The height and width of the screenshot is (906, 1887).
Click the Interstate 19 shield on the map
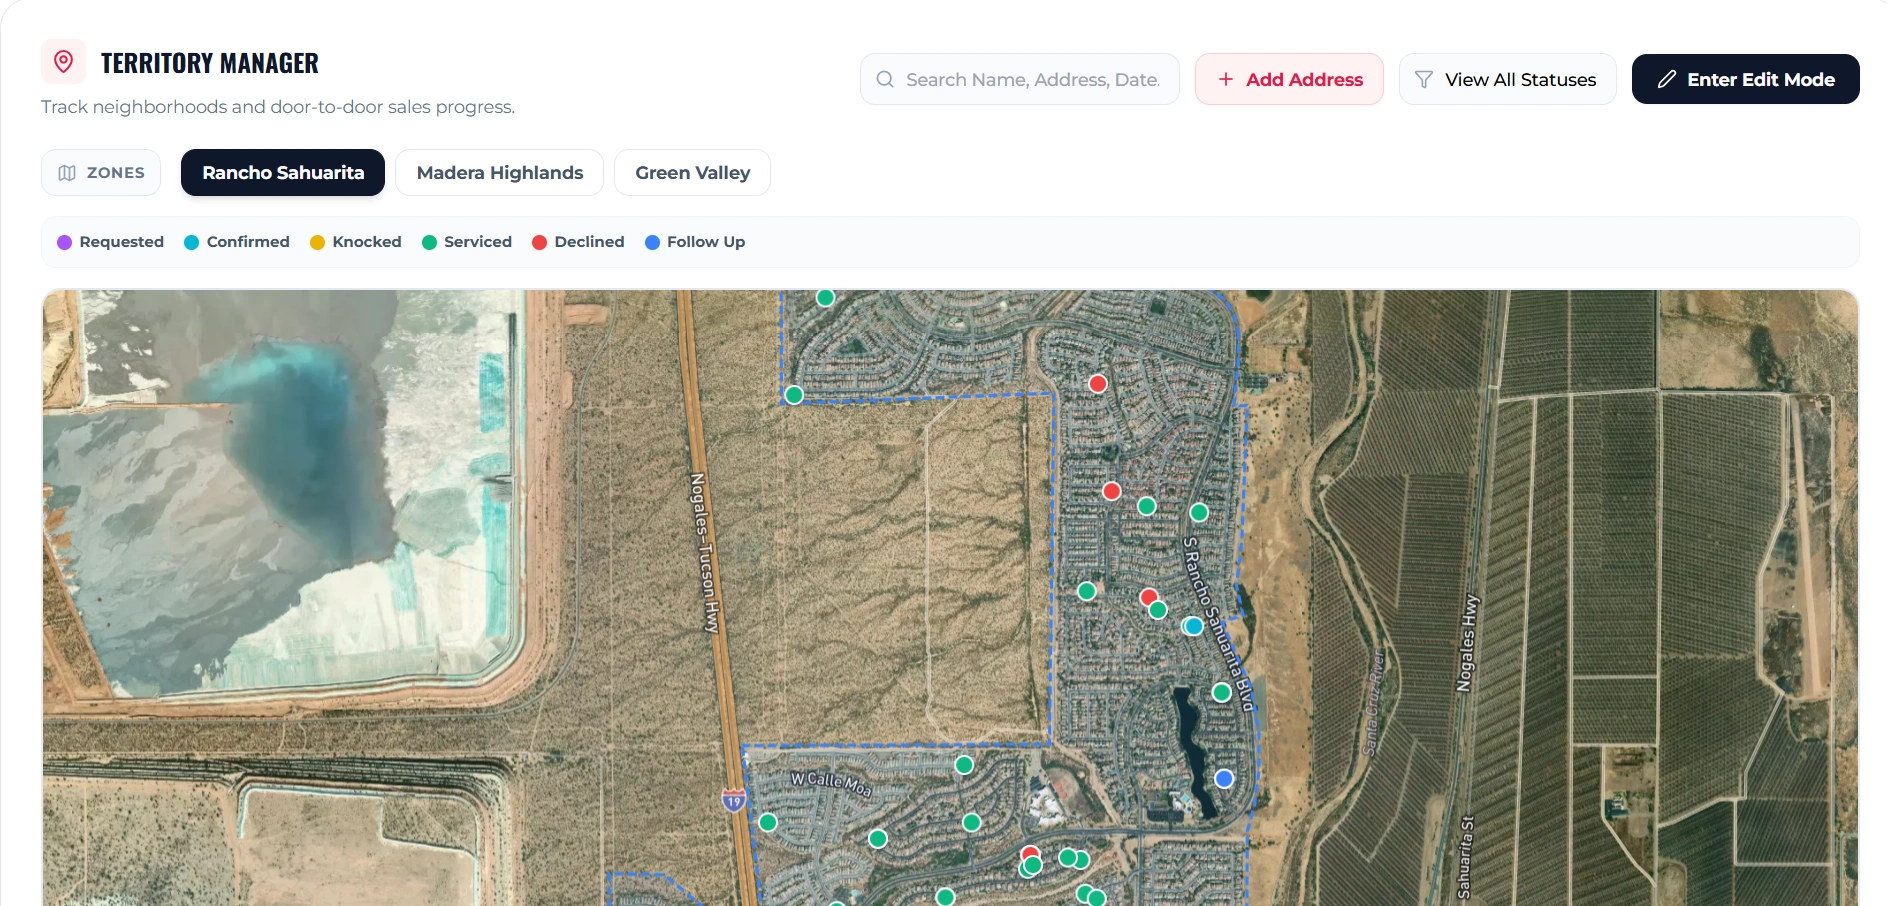point(734,799)
